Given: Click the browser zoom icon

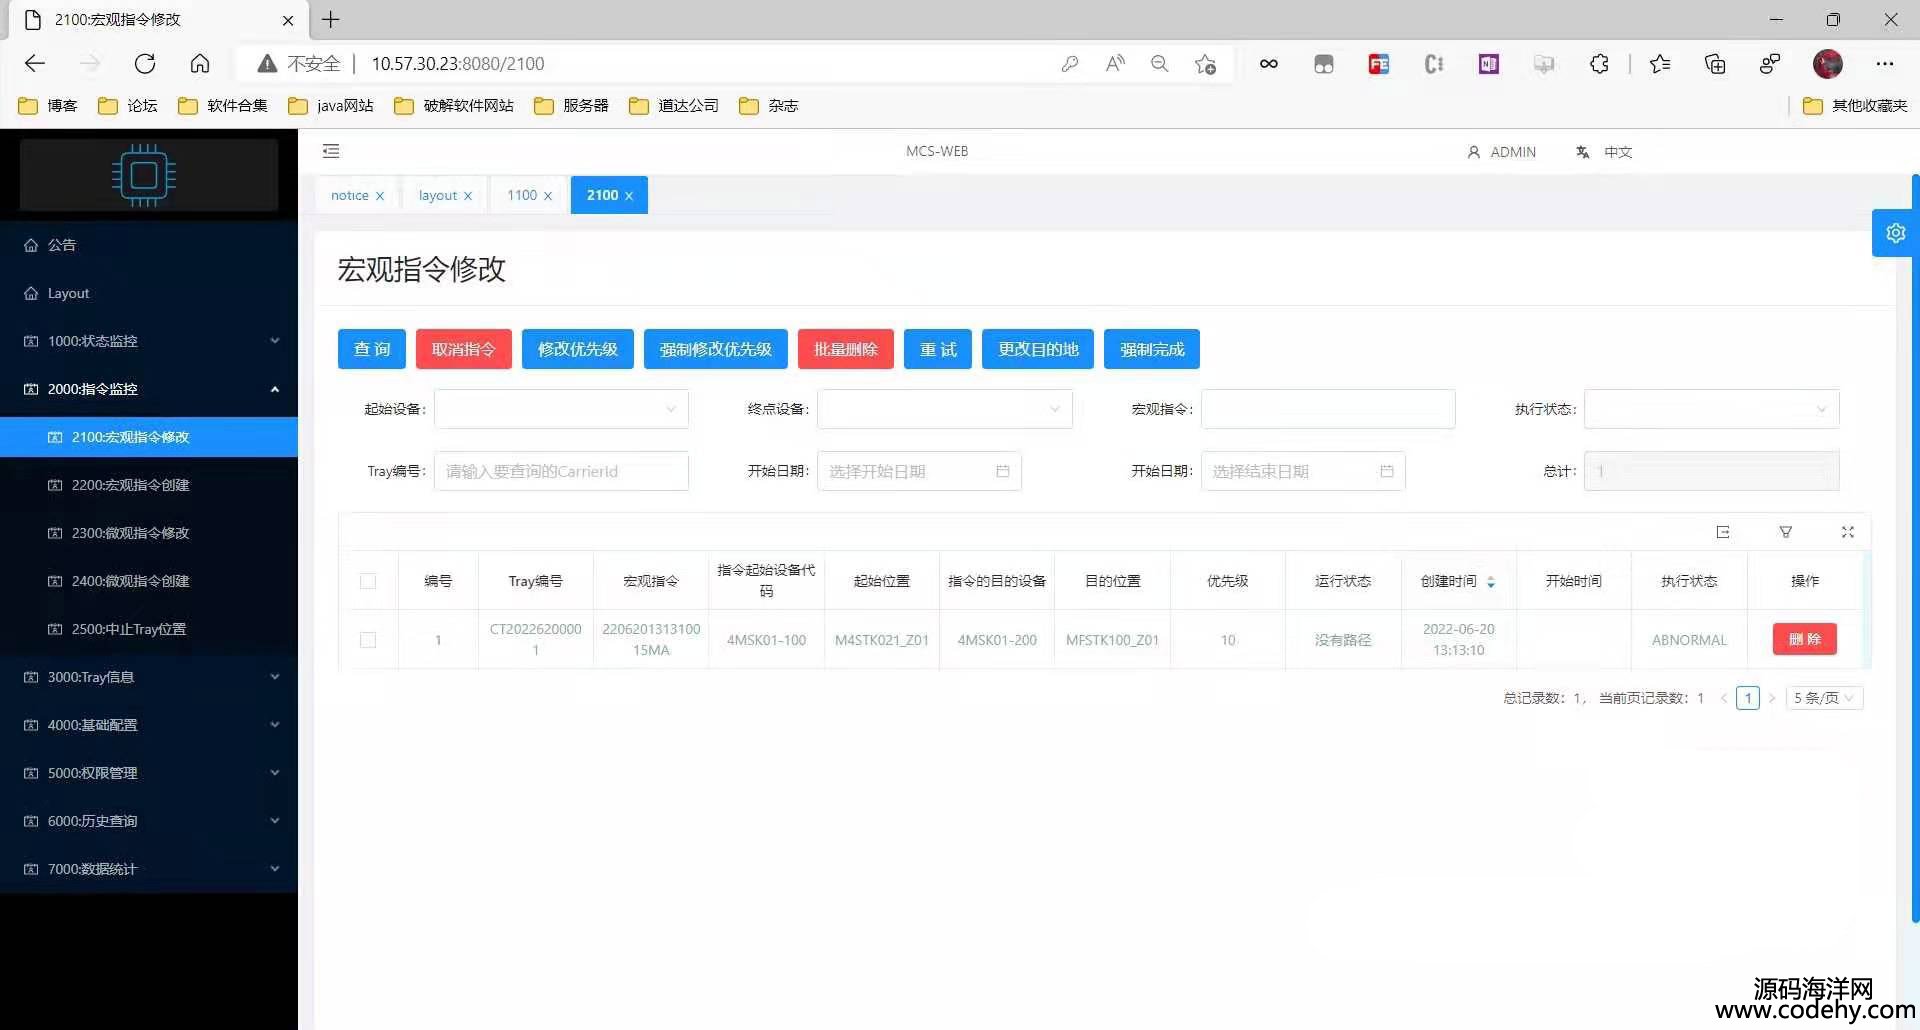Looking at the screenshot, I should 1160,64.
